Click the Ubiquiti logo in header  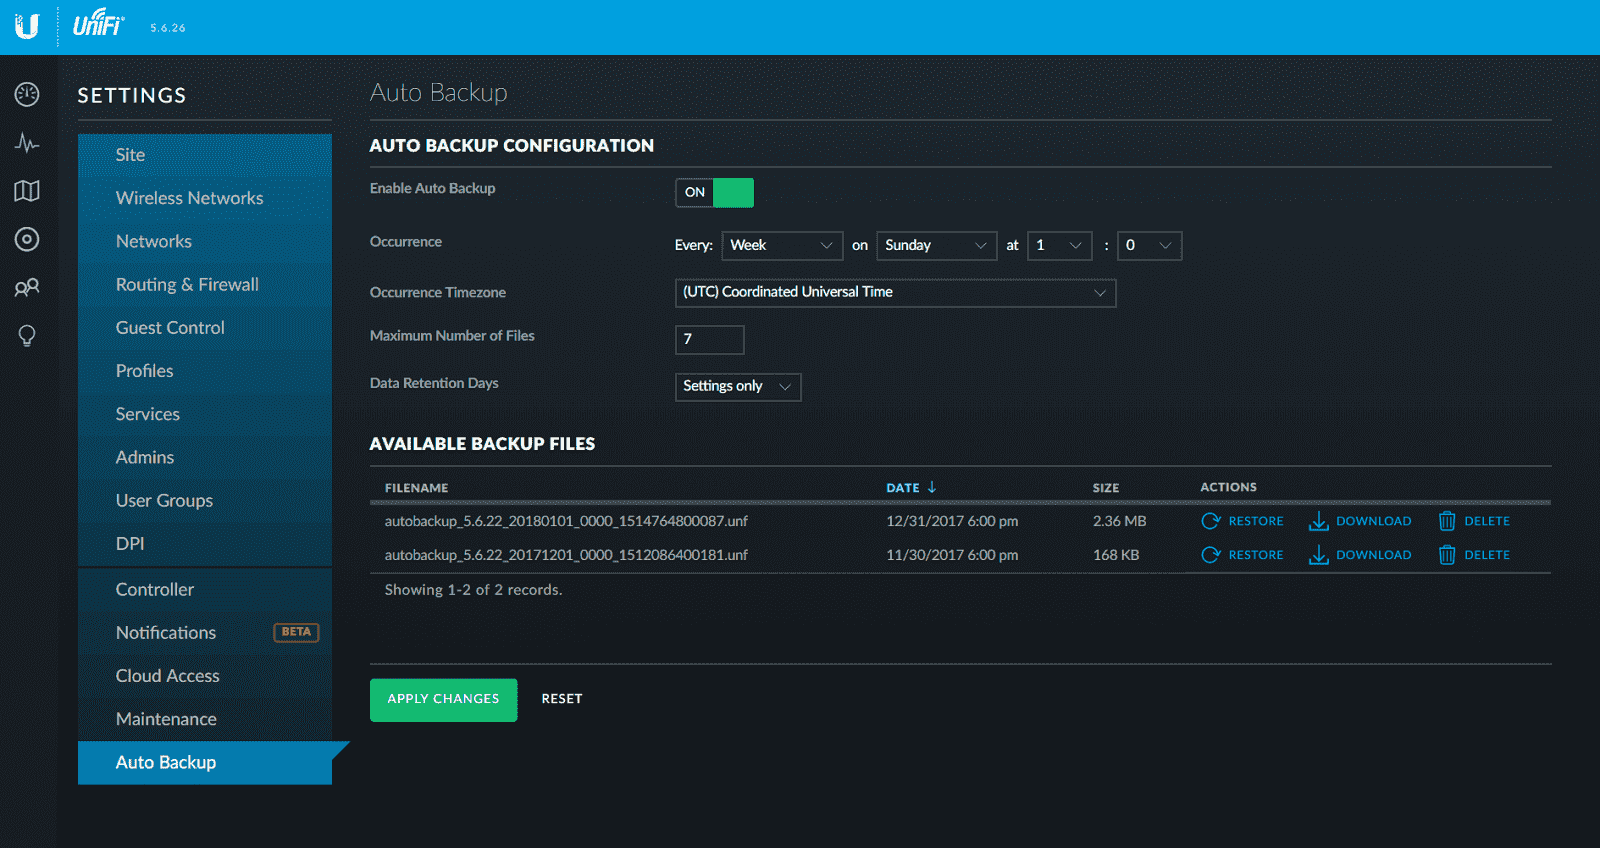click(x=27, y=27)
